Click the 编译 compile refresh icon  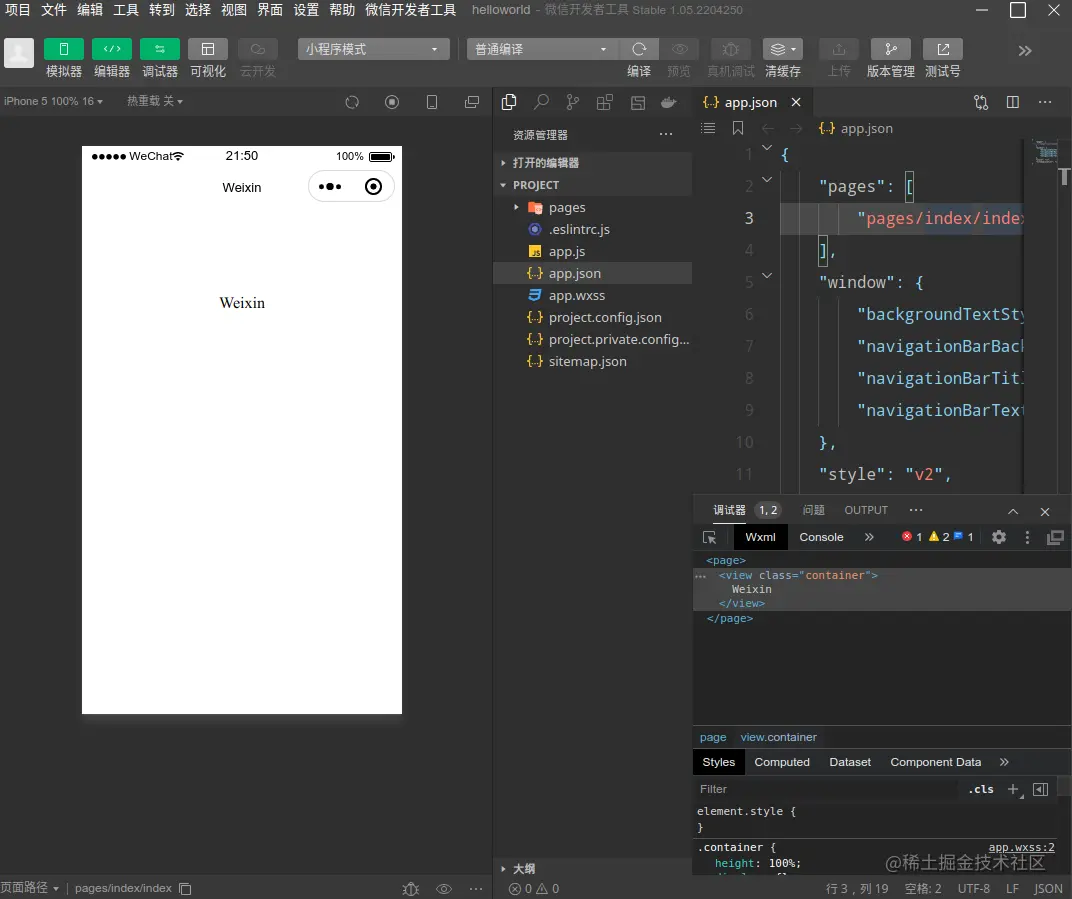pos(639,49)
